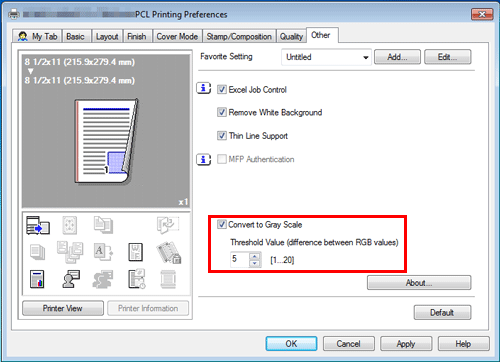Open Help for printing preferences
500x362 pixels.
463,343
